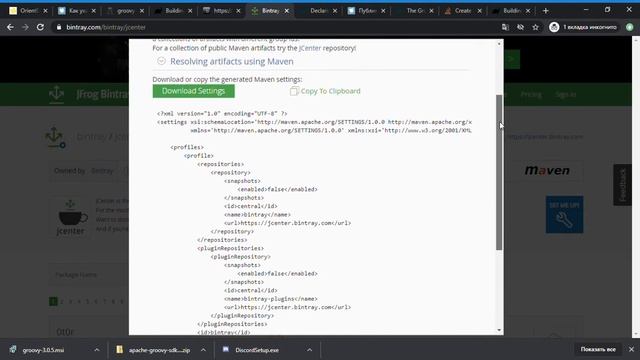Open apache-groovy-sdk zip download item

click(x=154, y=350)
